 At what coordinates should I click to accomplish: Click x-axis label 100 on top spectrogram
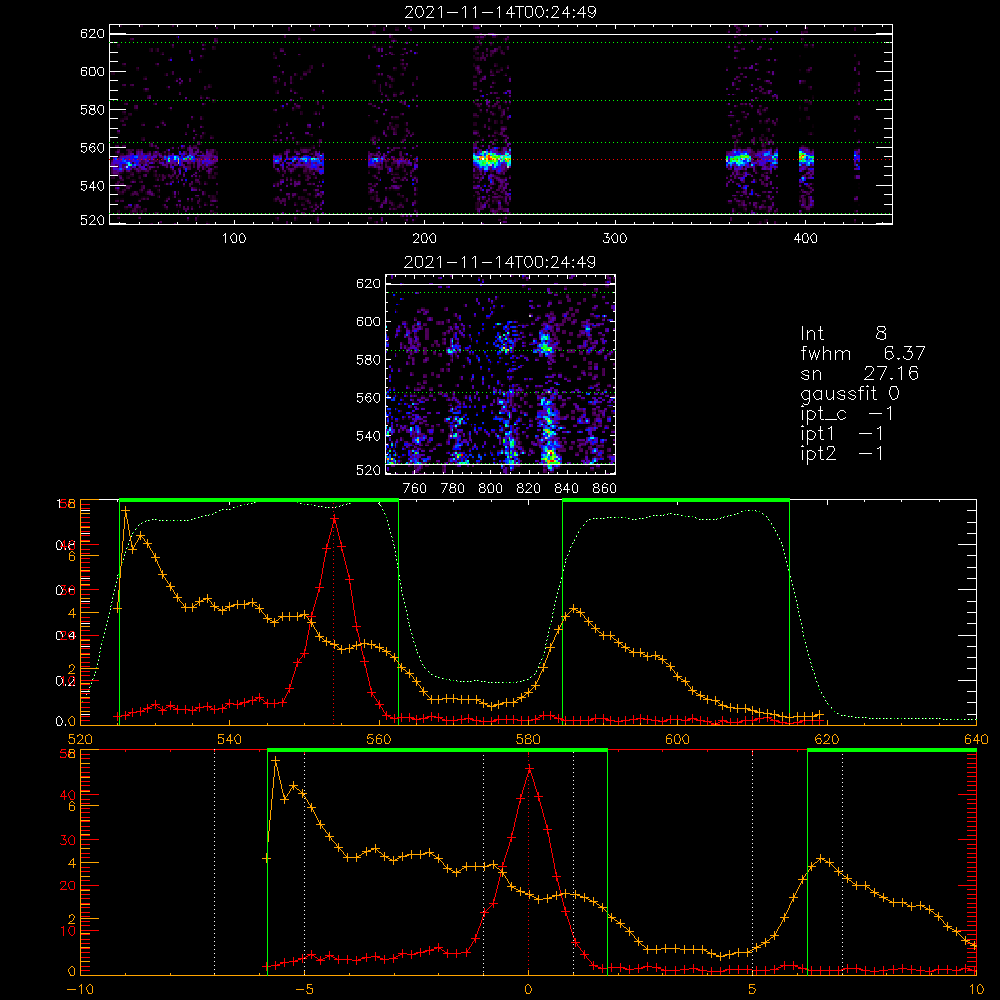pyautogui.click(x=234, y=239)
